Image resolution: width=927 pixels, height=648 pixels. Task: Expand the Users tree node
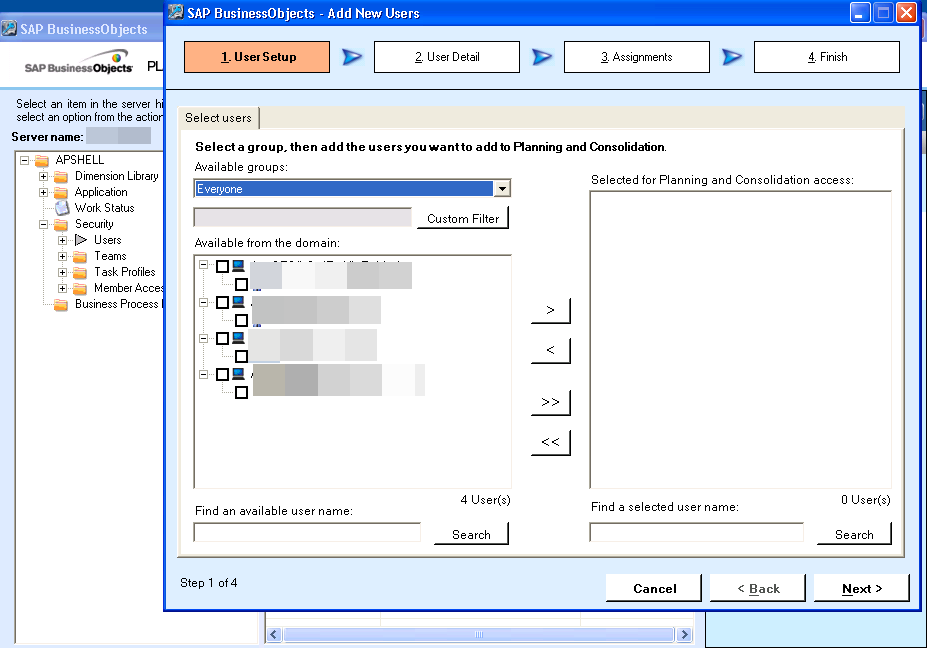pyautogui.click(x=62, y=240)
